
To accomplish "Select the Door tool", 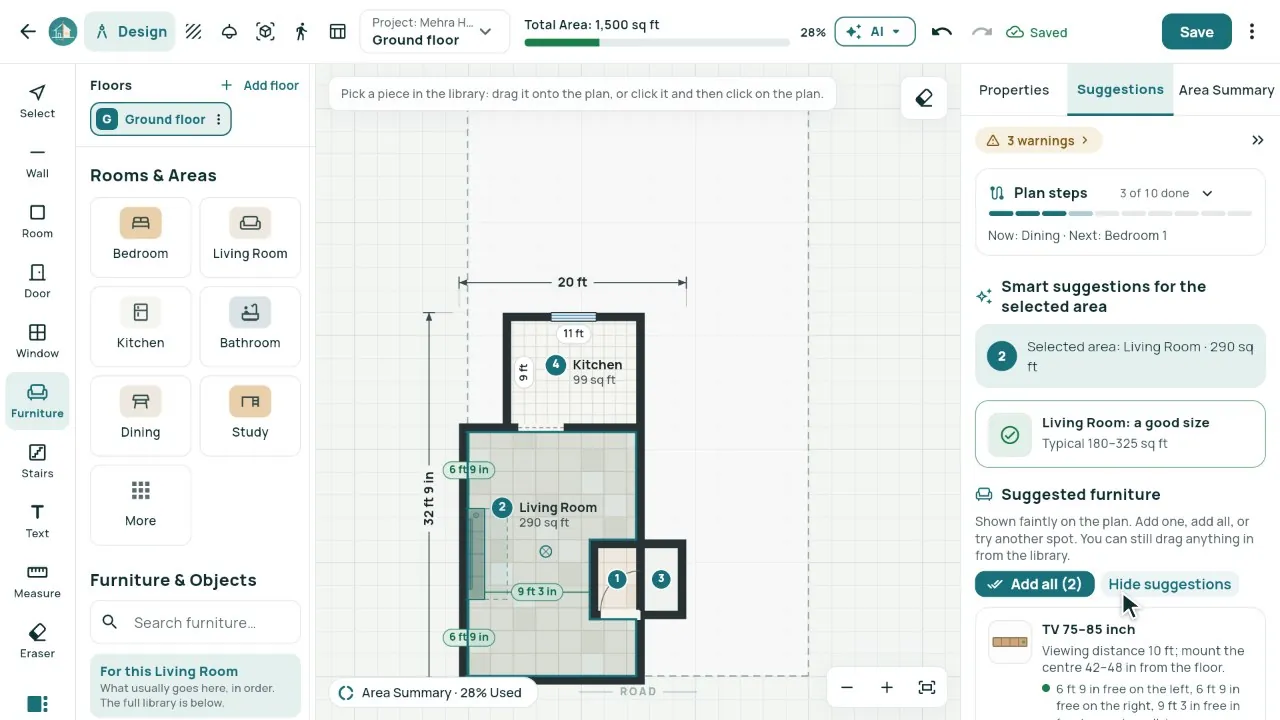I will 37,281.
